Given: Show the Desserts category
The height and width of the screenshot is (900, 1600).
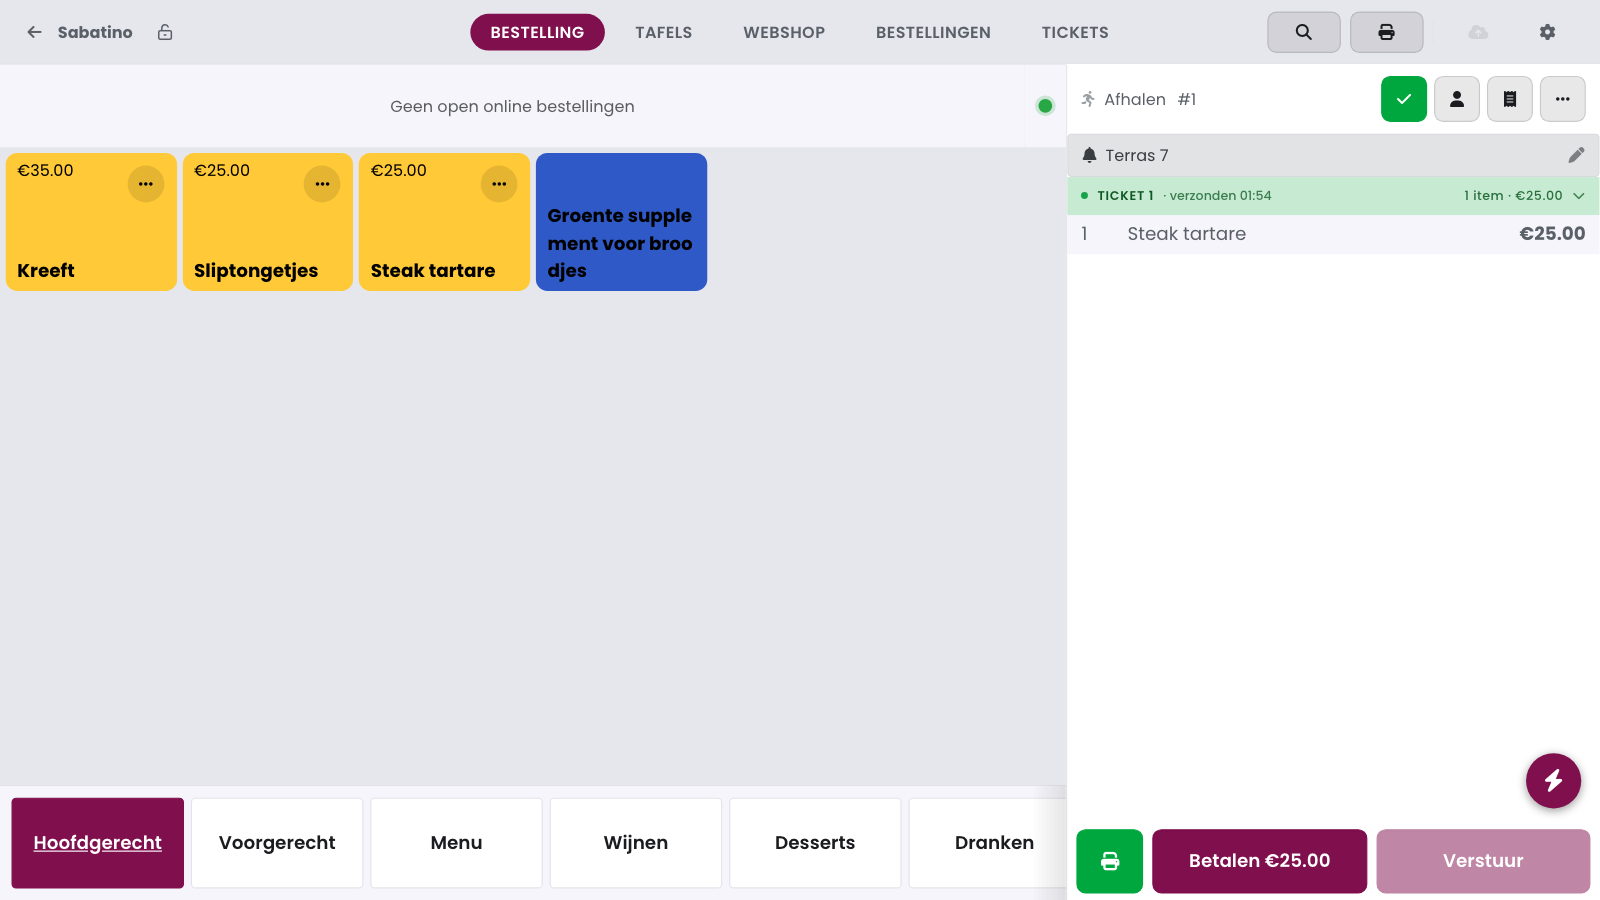Looking at the screenshot, I should tap(815, 843).
